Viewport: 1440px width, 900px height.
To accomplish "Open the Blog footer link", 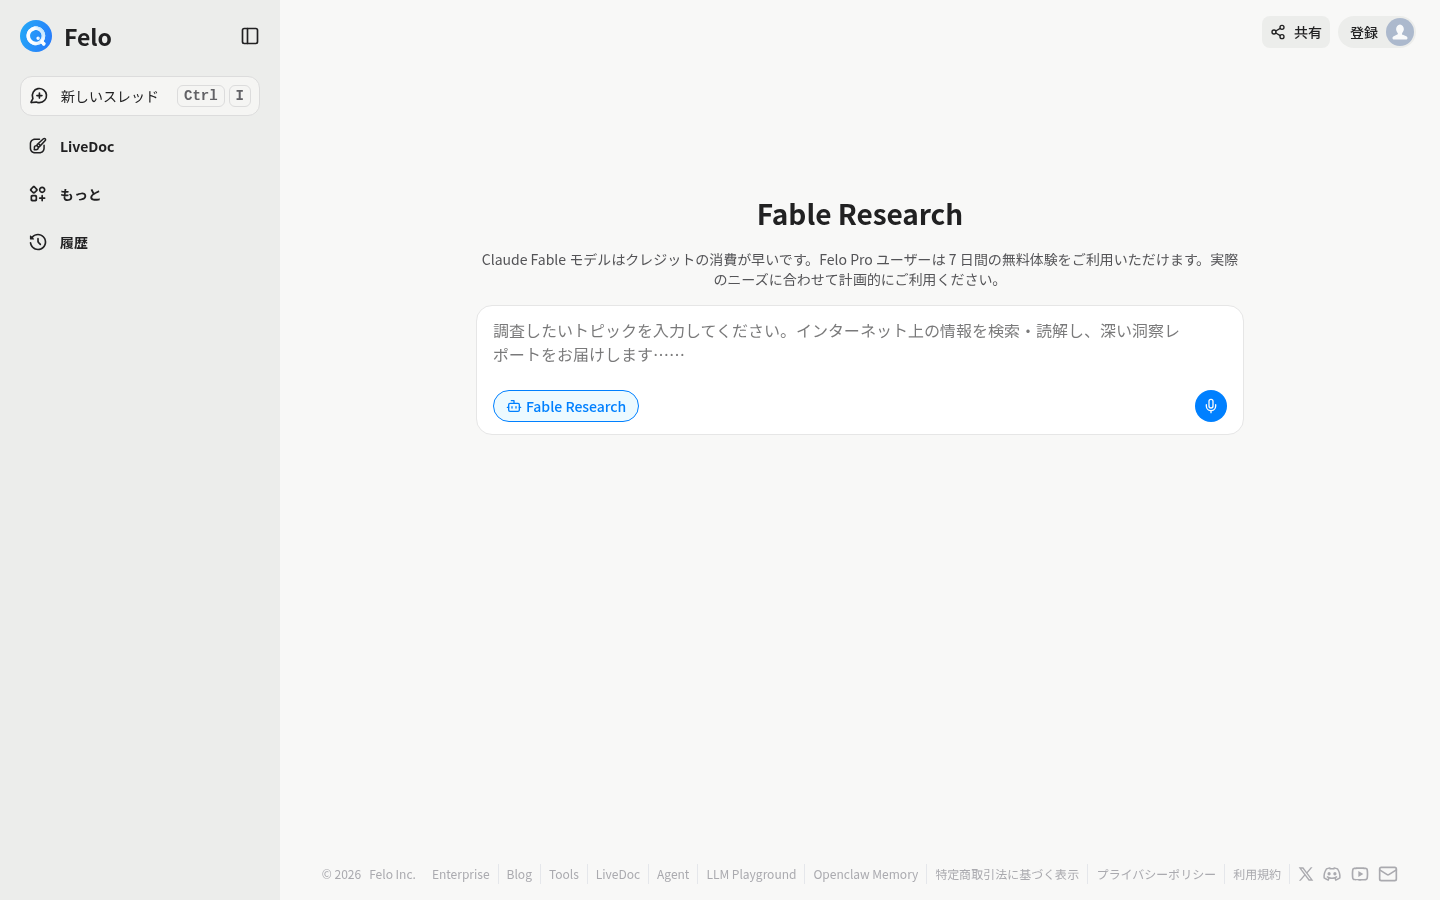I will pos(519,874).
